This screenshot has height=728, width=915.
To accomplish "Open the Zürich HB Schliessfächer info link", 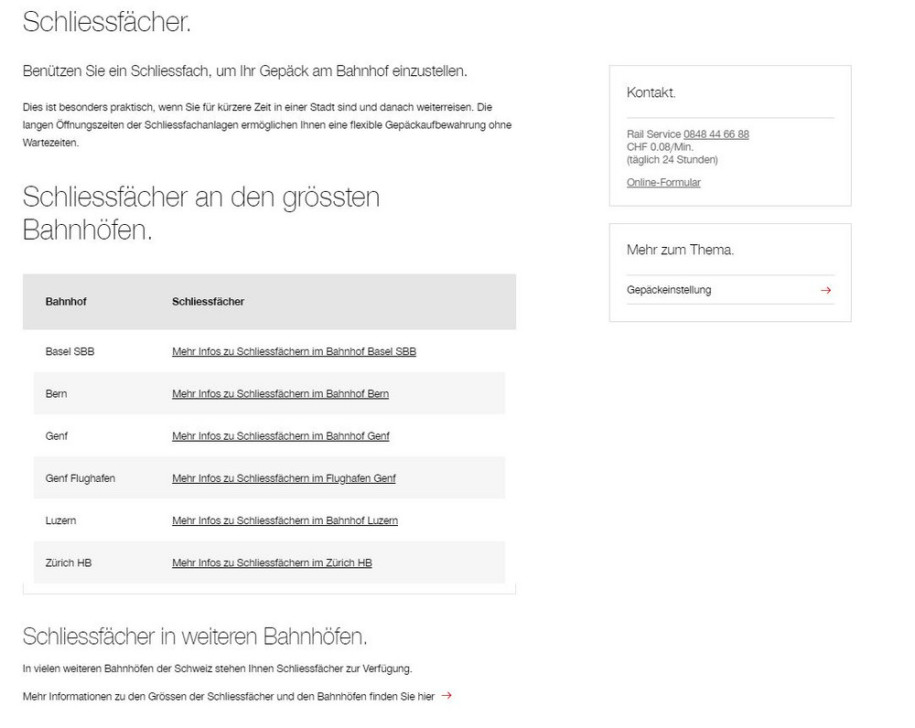I will tap(271, 562).
